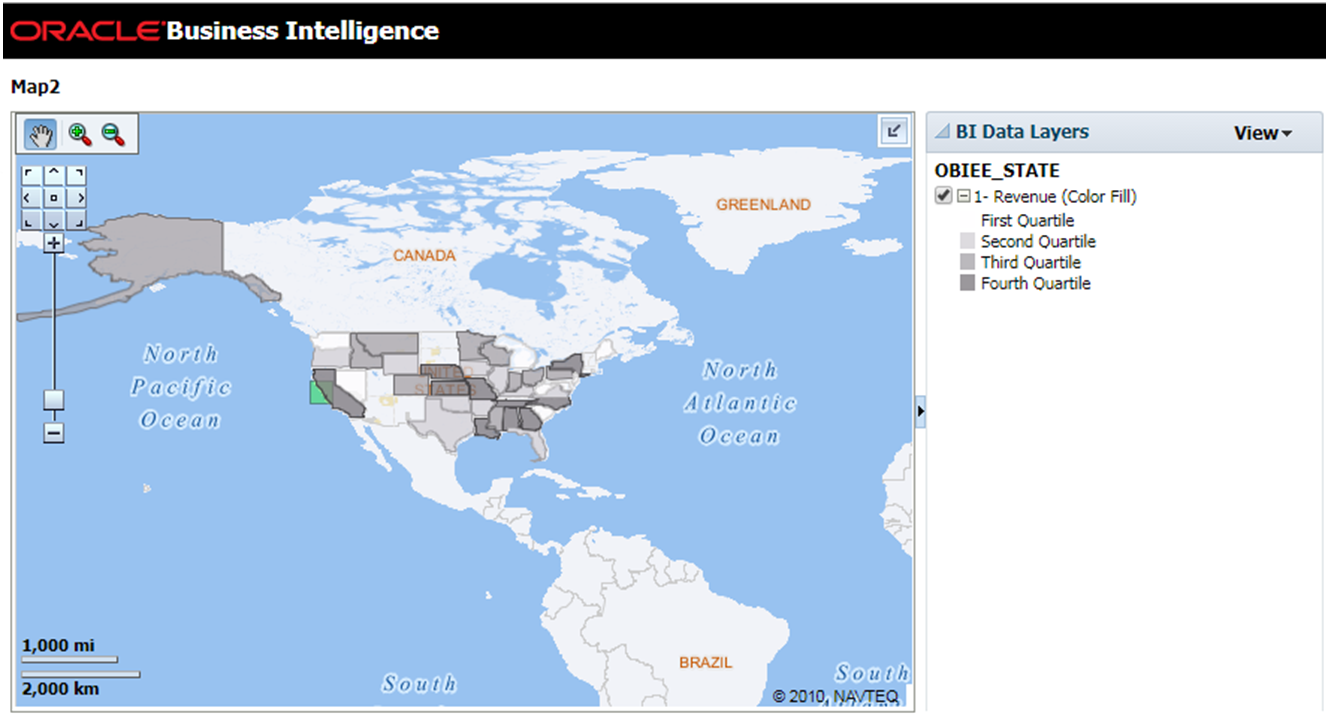Click the plus button to zoom in
1326x722 pixels.
tap(52, 241)
